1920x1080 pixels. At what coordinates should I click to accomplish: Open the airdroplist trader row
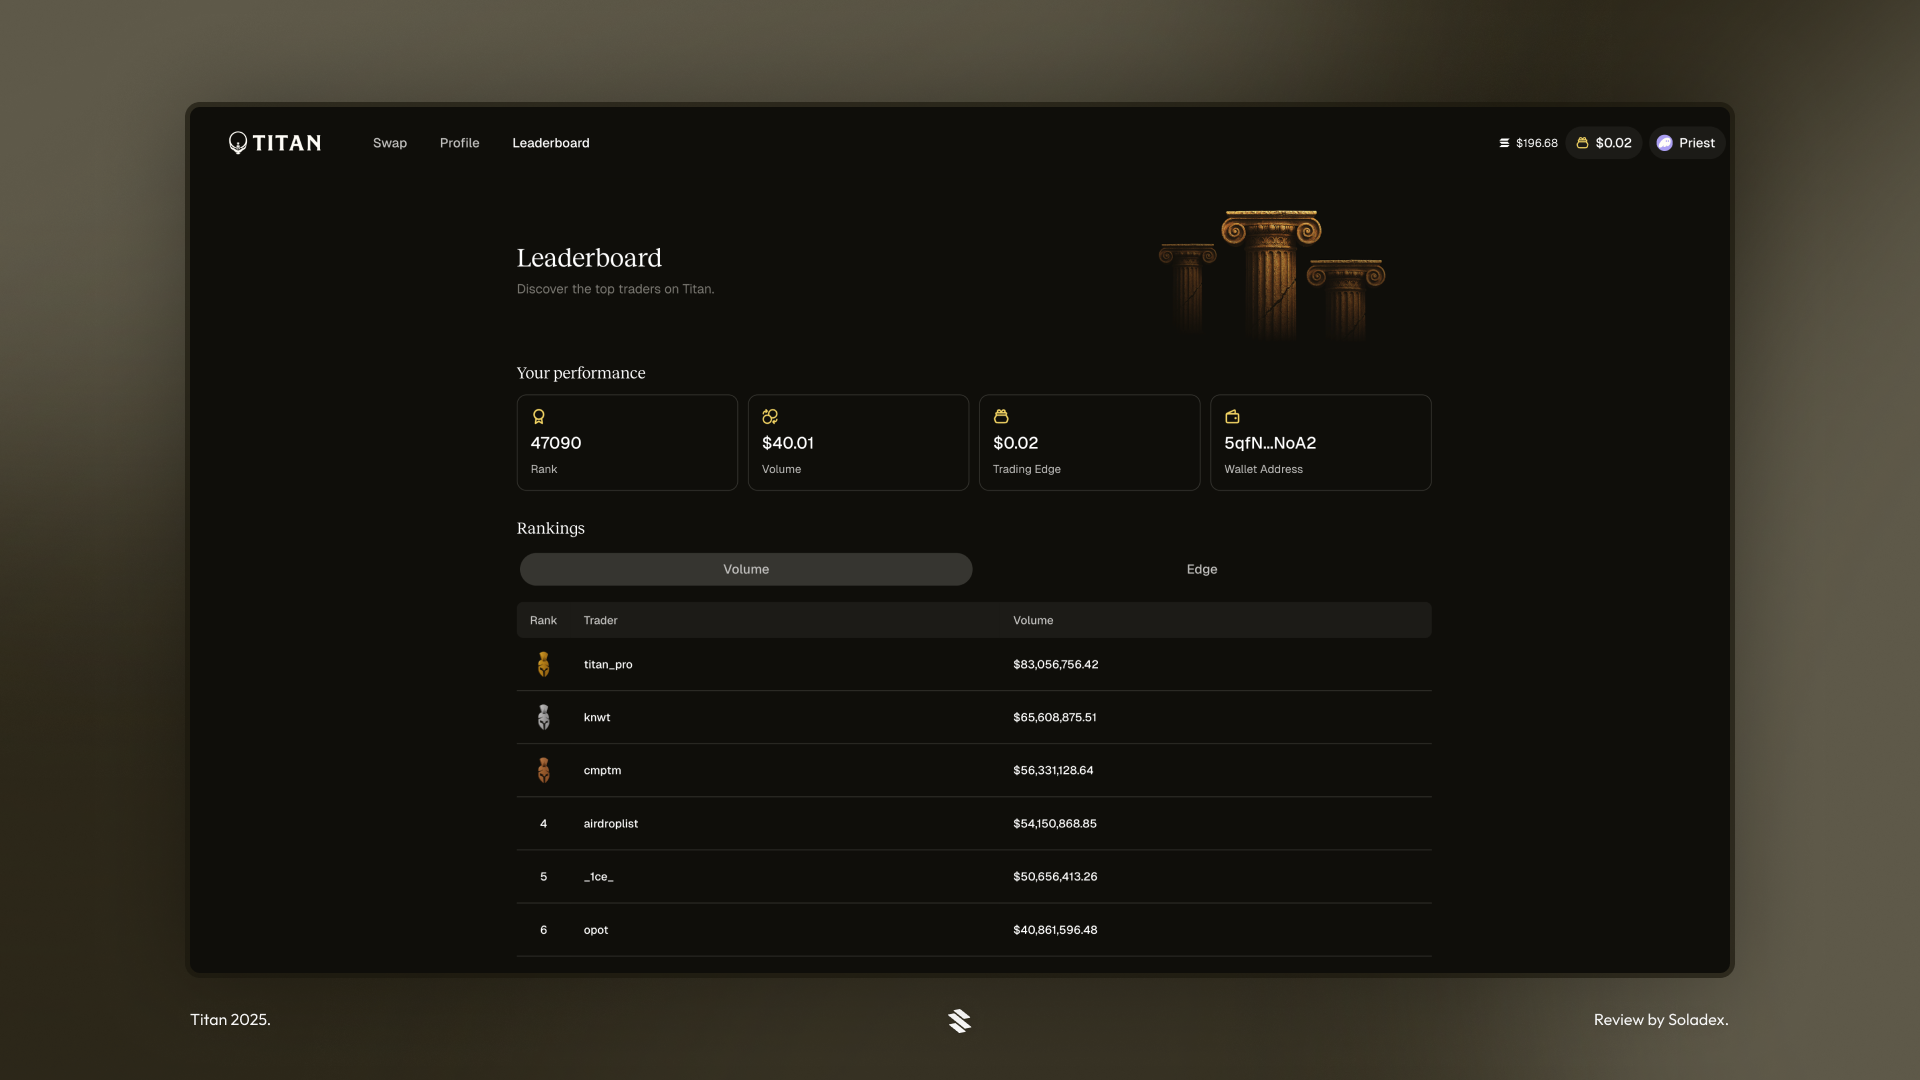point(610,823)
